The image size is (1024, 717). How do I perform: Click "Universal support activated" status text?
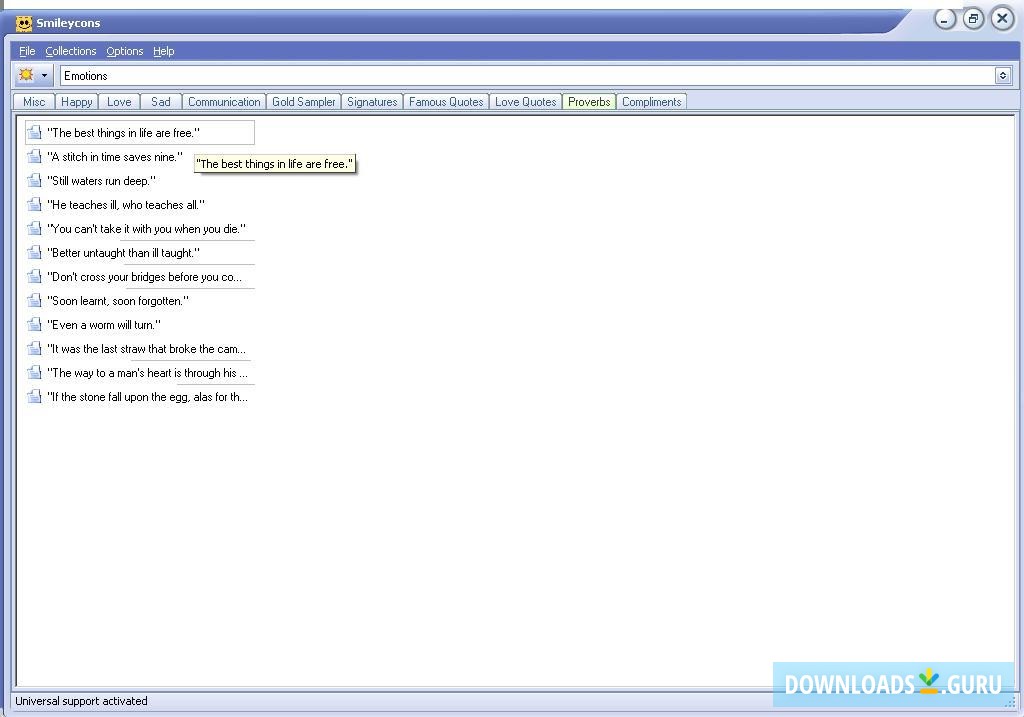(x=81, y=701)
